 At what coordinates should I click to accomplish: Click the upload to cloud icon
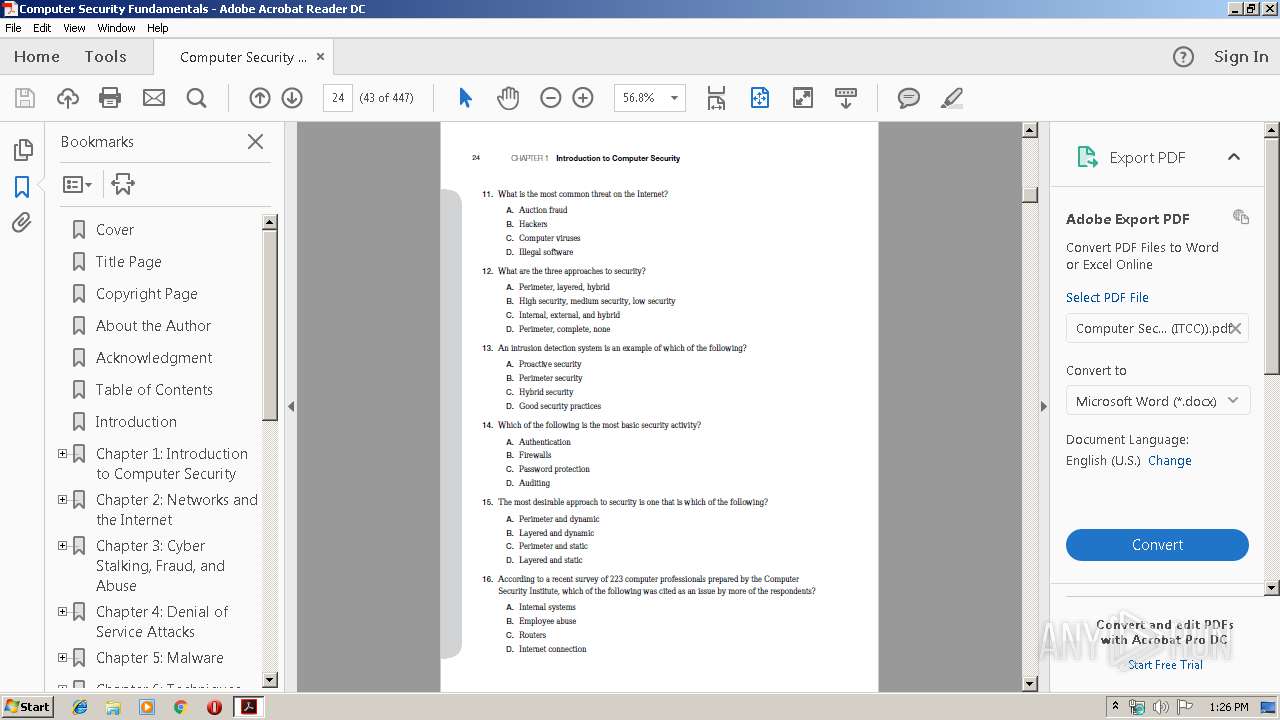click(x=68, y=98)
